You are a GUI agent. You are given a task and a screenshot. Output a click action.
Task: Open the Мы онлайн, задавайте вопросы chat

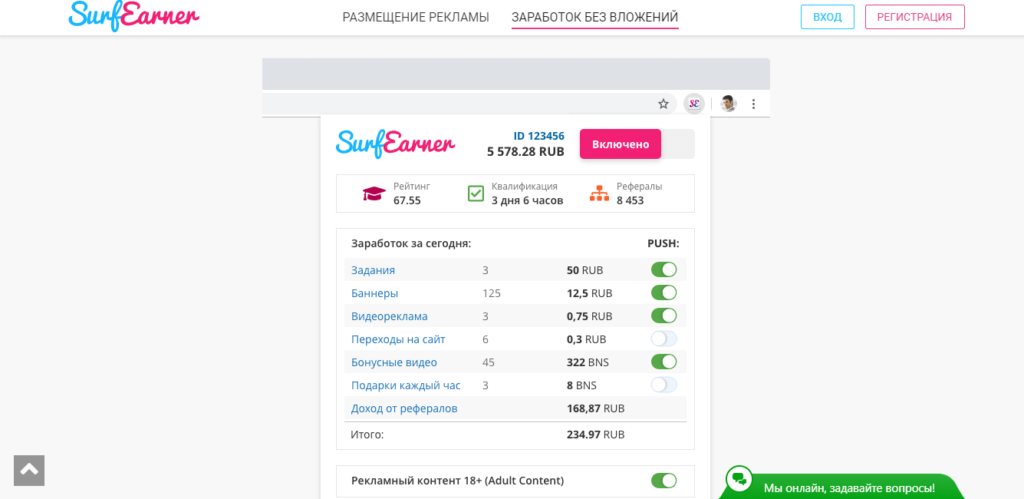tap(849, 487)
